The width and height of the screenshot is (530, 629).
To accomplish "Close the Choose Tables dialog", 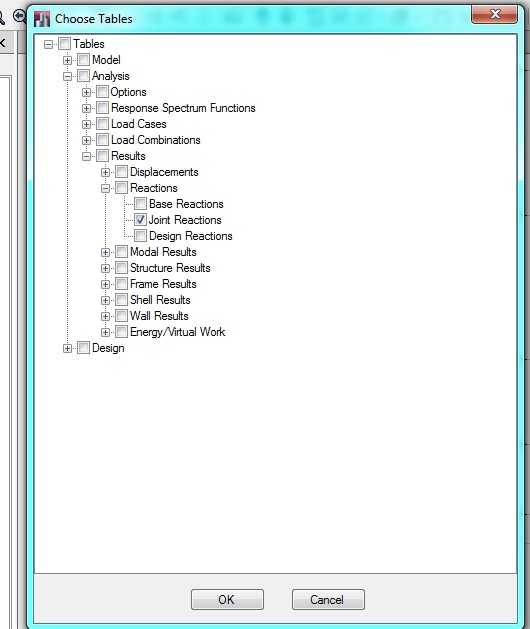I will coord(494,15).
